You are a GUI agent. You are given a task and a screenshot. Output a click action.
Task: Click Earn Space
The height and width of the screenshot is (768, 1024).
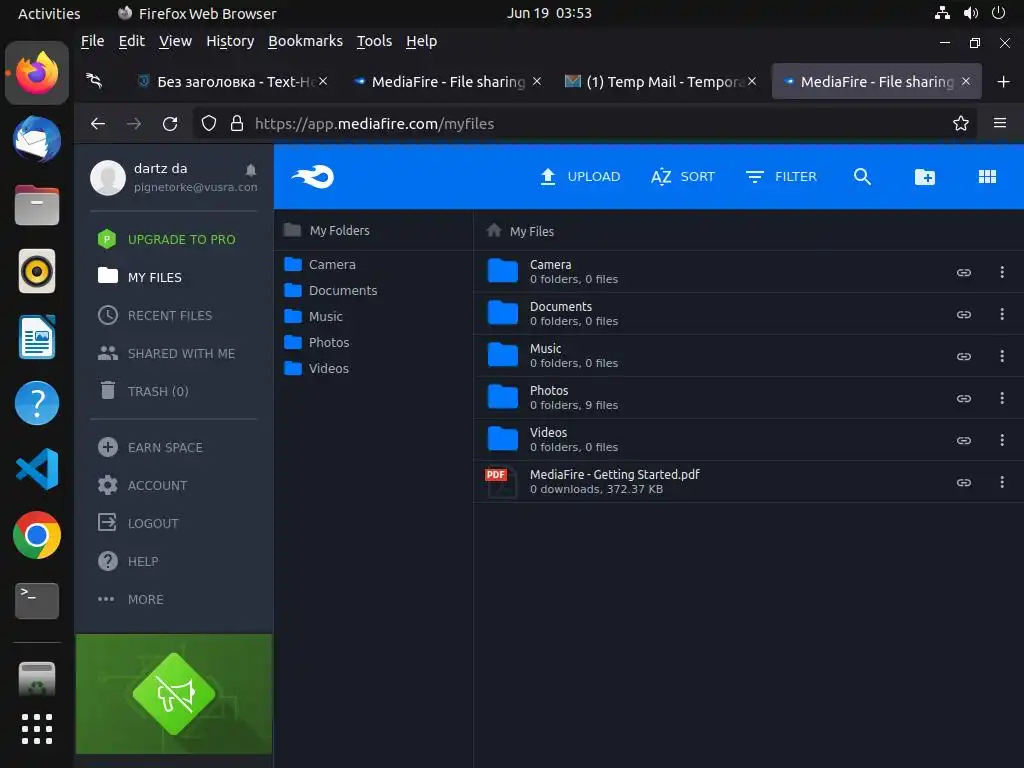click(150, 447)
